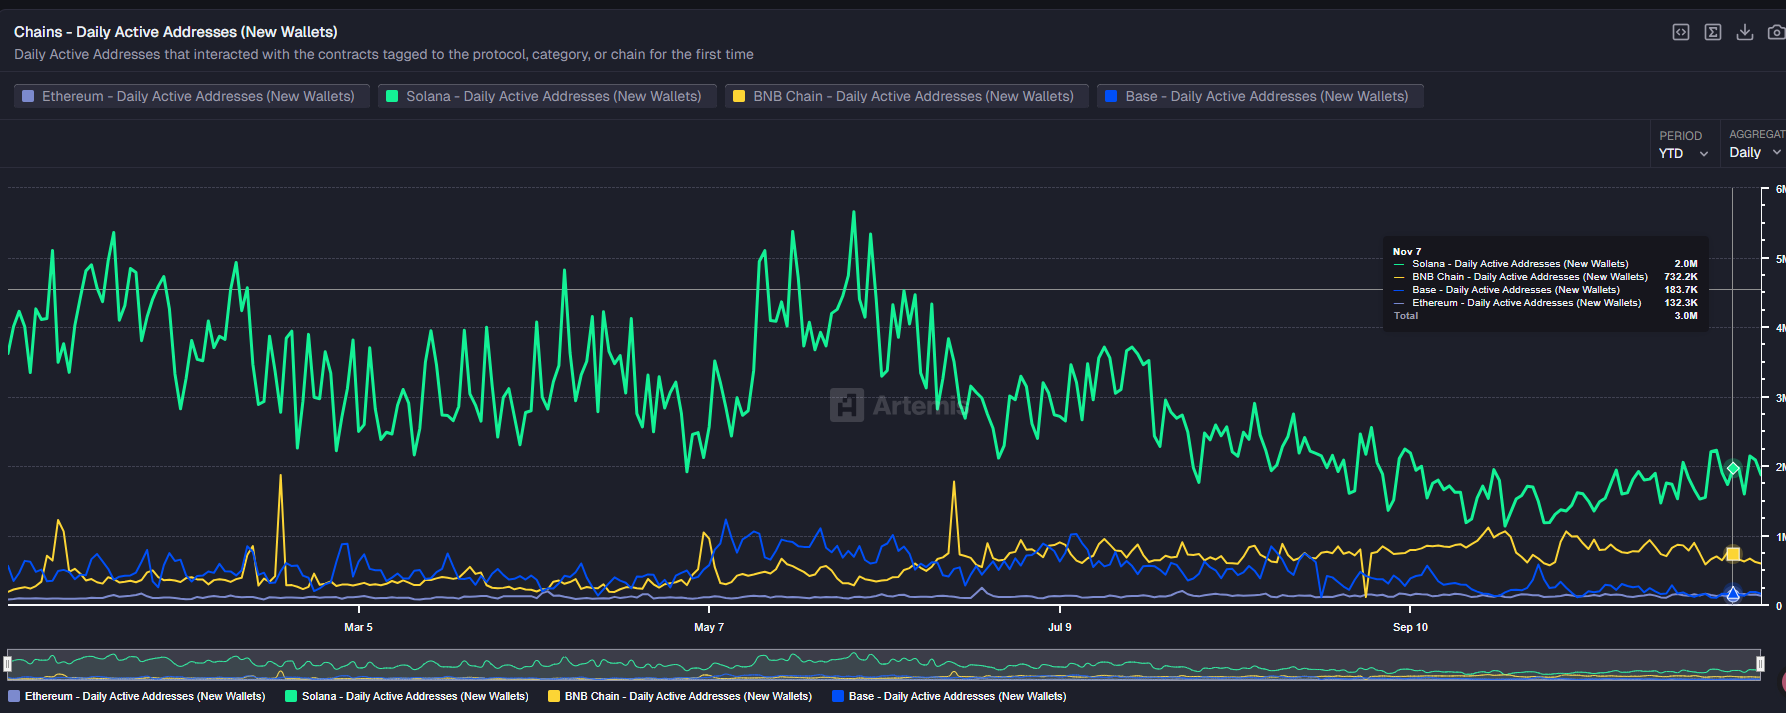1786x713 pixels.
Task: Click the yellow BNB Chain data point marker
Action: 1733,554
